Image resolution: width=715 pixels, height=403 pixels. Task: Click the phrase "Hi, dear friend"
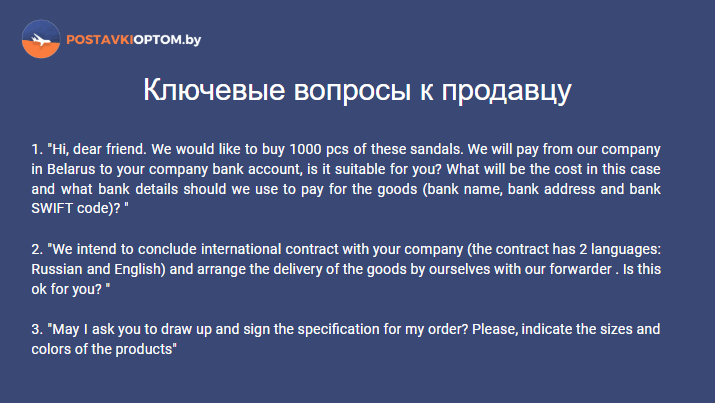tap(98, 149)
